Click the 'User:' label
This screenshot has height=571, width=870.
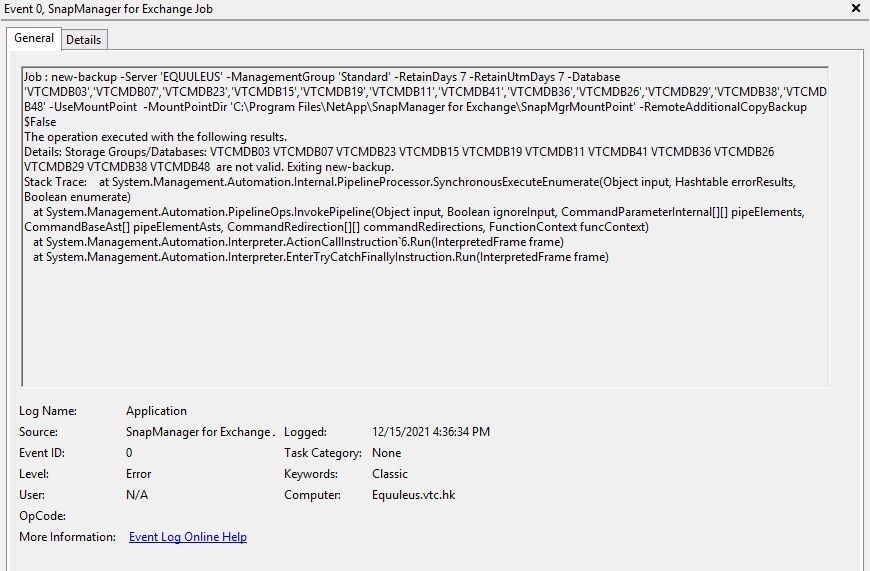[32, 496]
